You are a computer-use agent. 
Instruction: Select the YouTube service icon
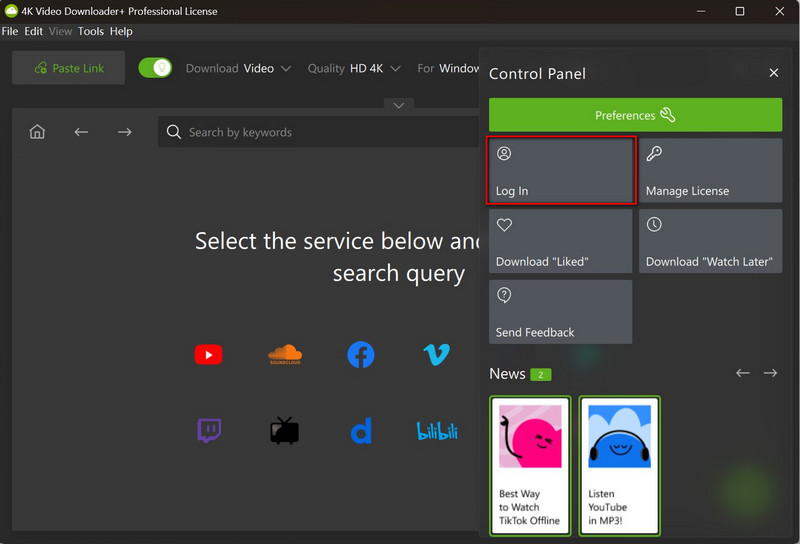pos(208,355)
